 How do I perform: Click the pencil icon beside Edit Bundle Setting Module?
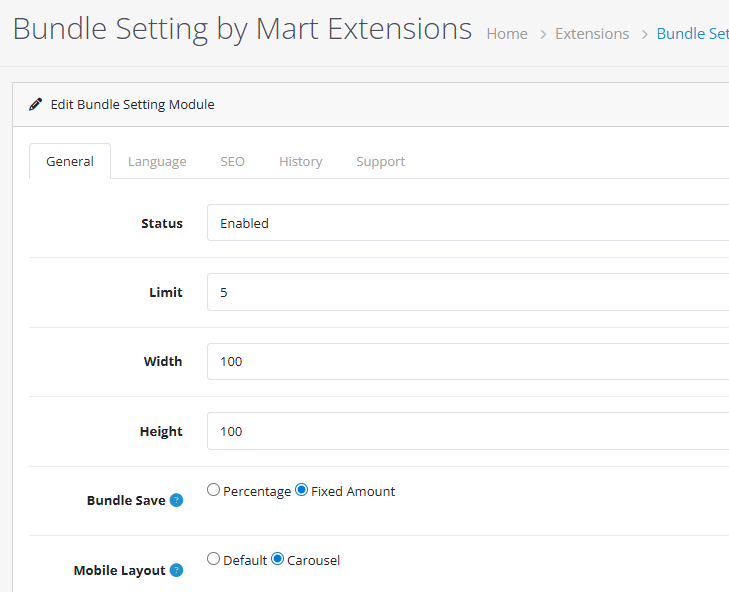tap(36, 104)
